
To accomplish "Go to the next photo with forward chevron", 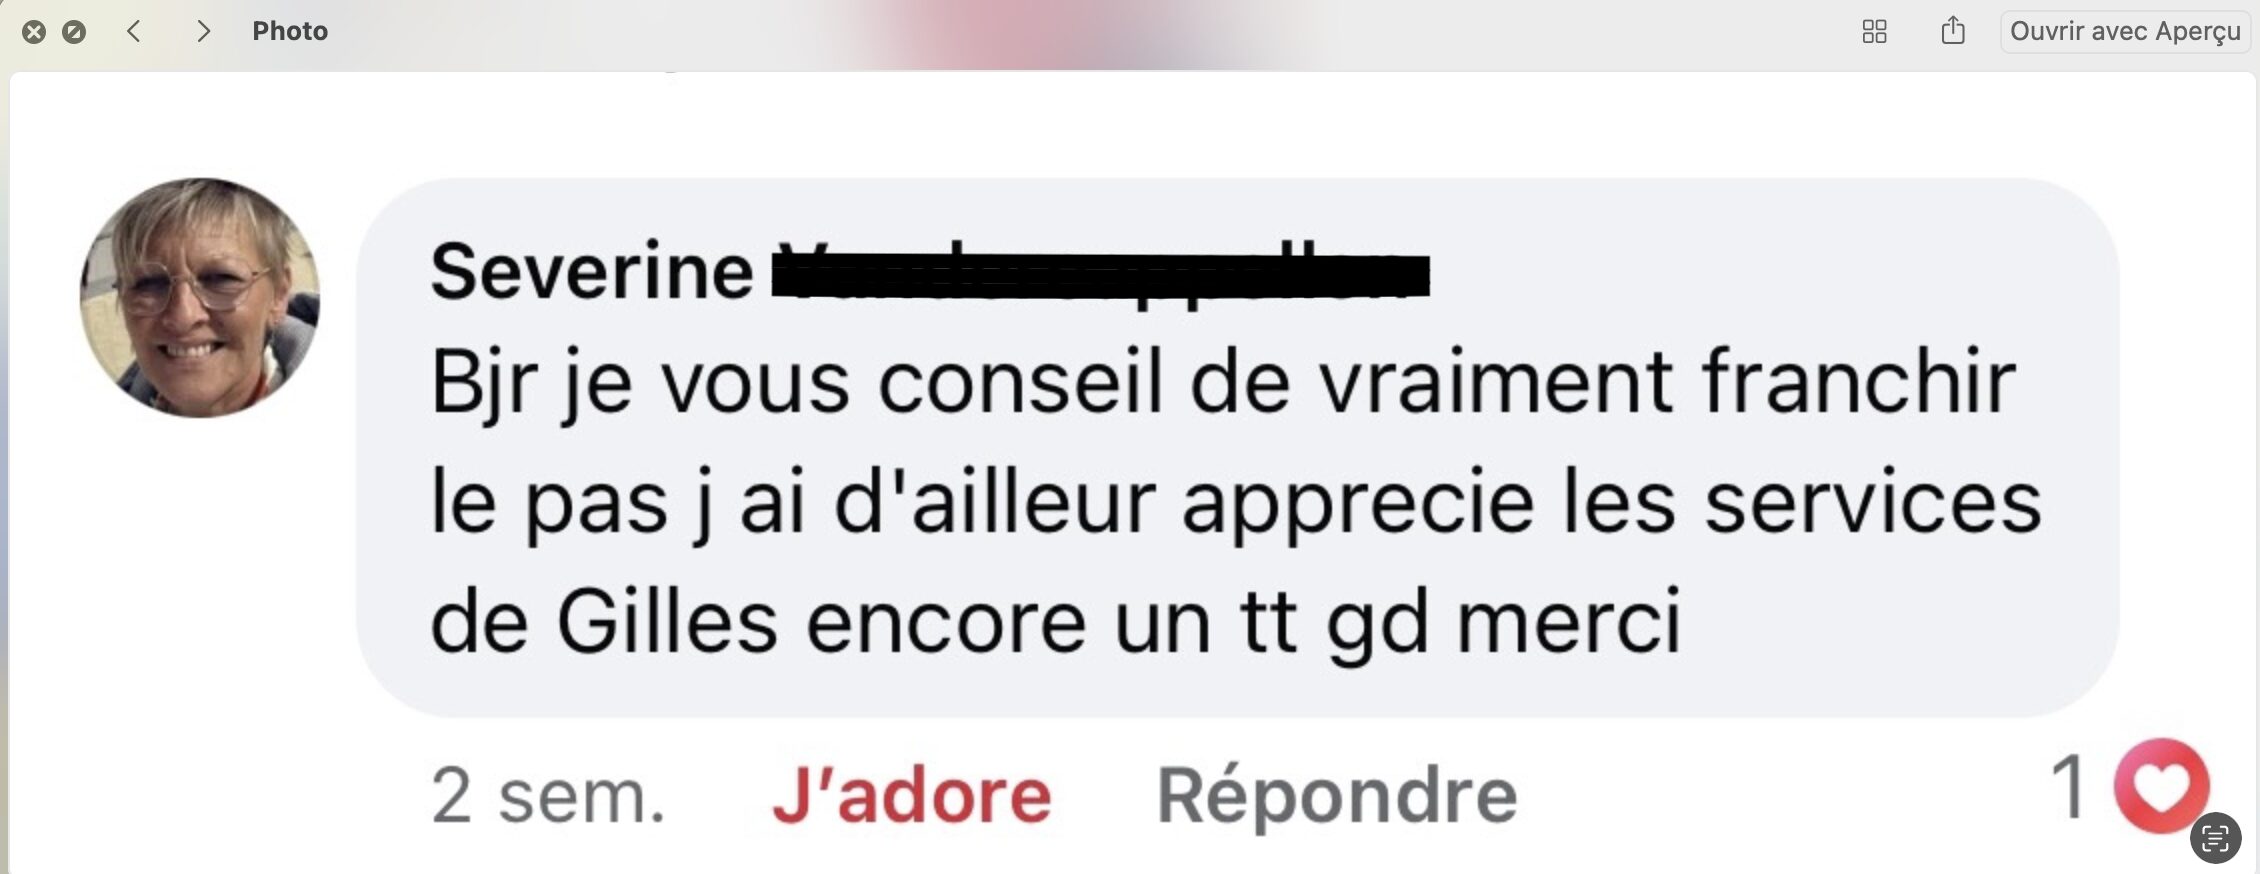I will click(203, 31).
